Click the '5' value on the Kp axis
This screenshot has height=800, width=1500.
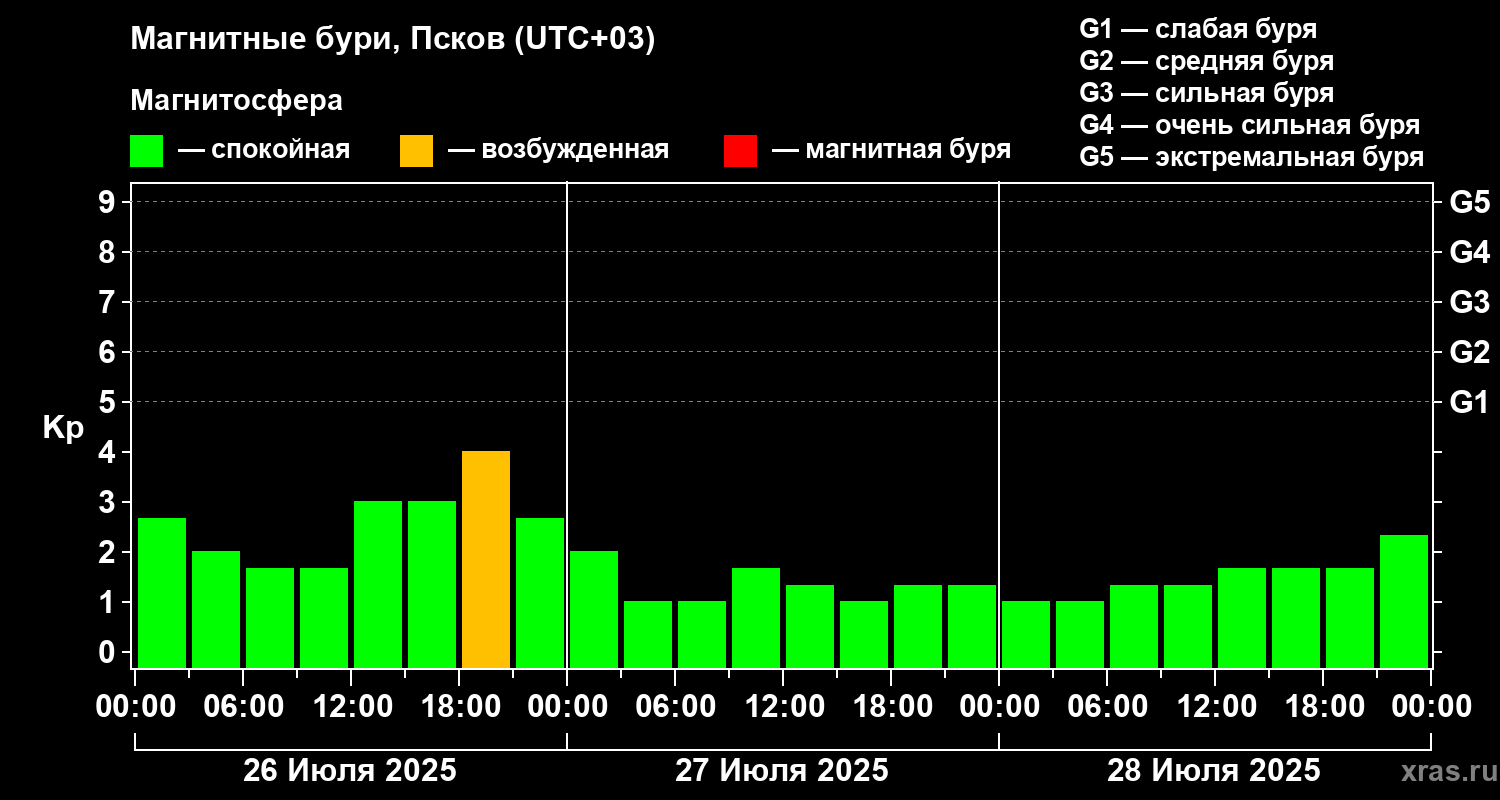(x=109, y=402)
